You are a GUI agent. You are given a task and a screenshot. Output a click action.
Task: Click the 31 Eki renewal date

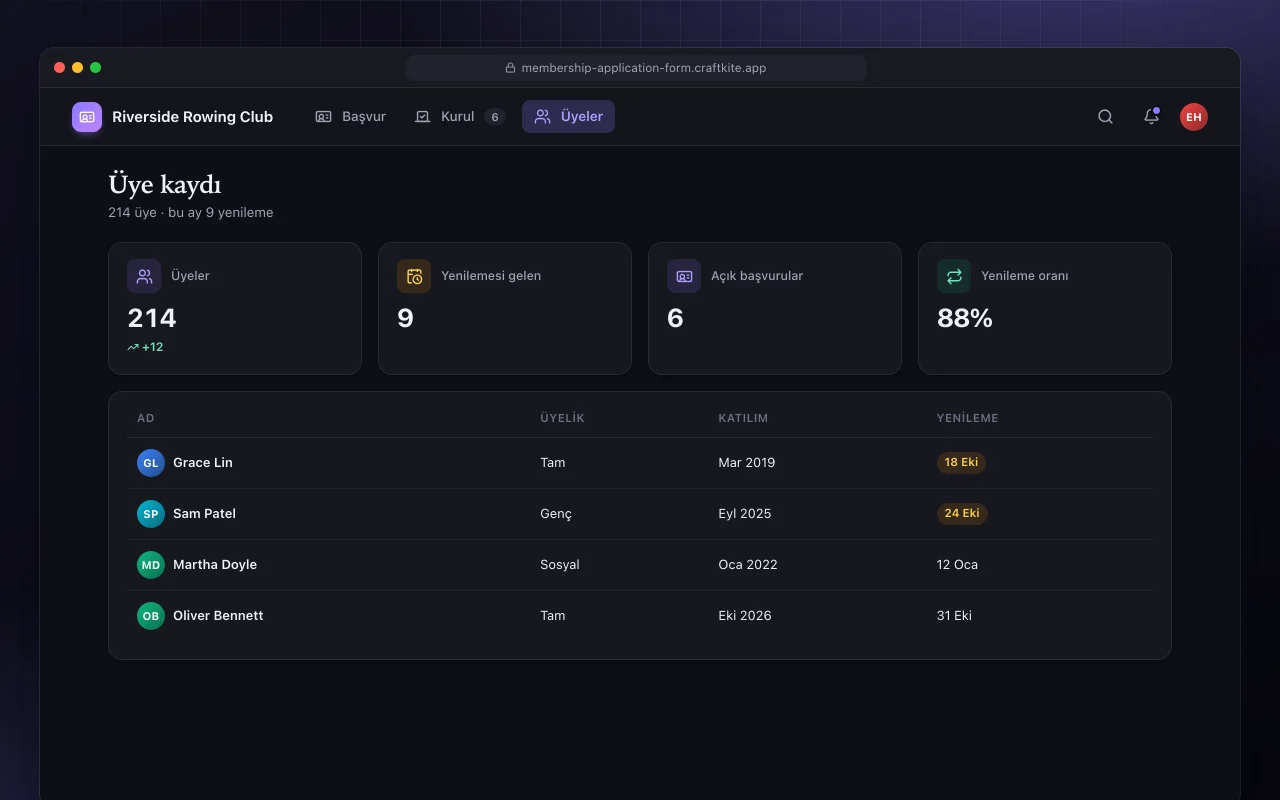pos(954,616)
